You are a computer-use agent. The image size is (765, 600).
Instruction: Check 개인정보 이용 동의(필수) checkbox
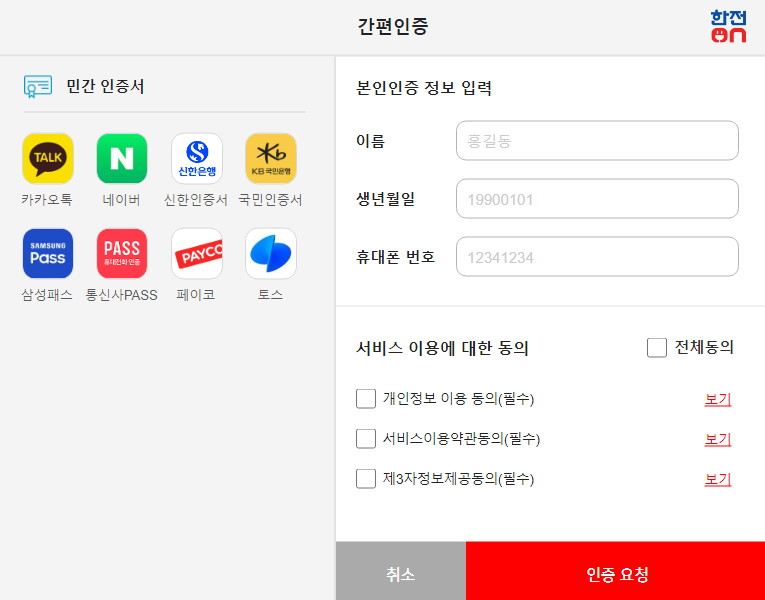click(x=366, y=399)
